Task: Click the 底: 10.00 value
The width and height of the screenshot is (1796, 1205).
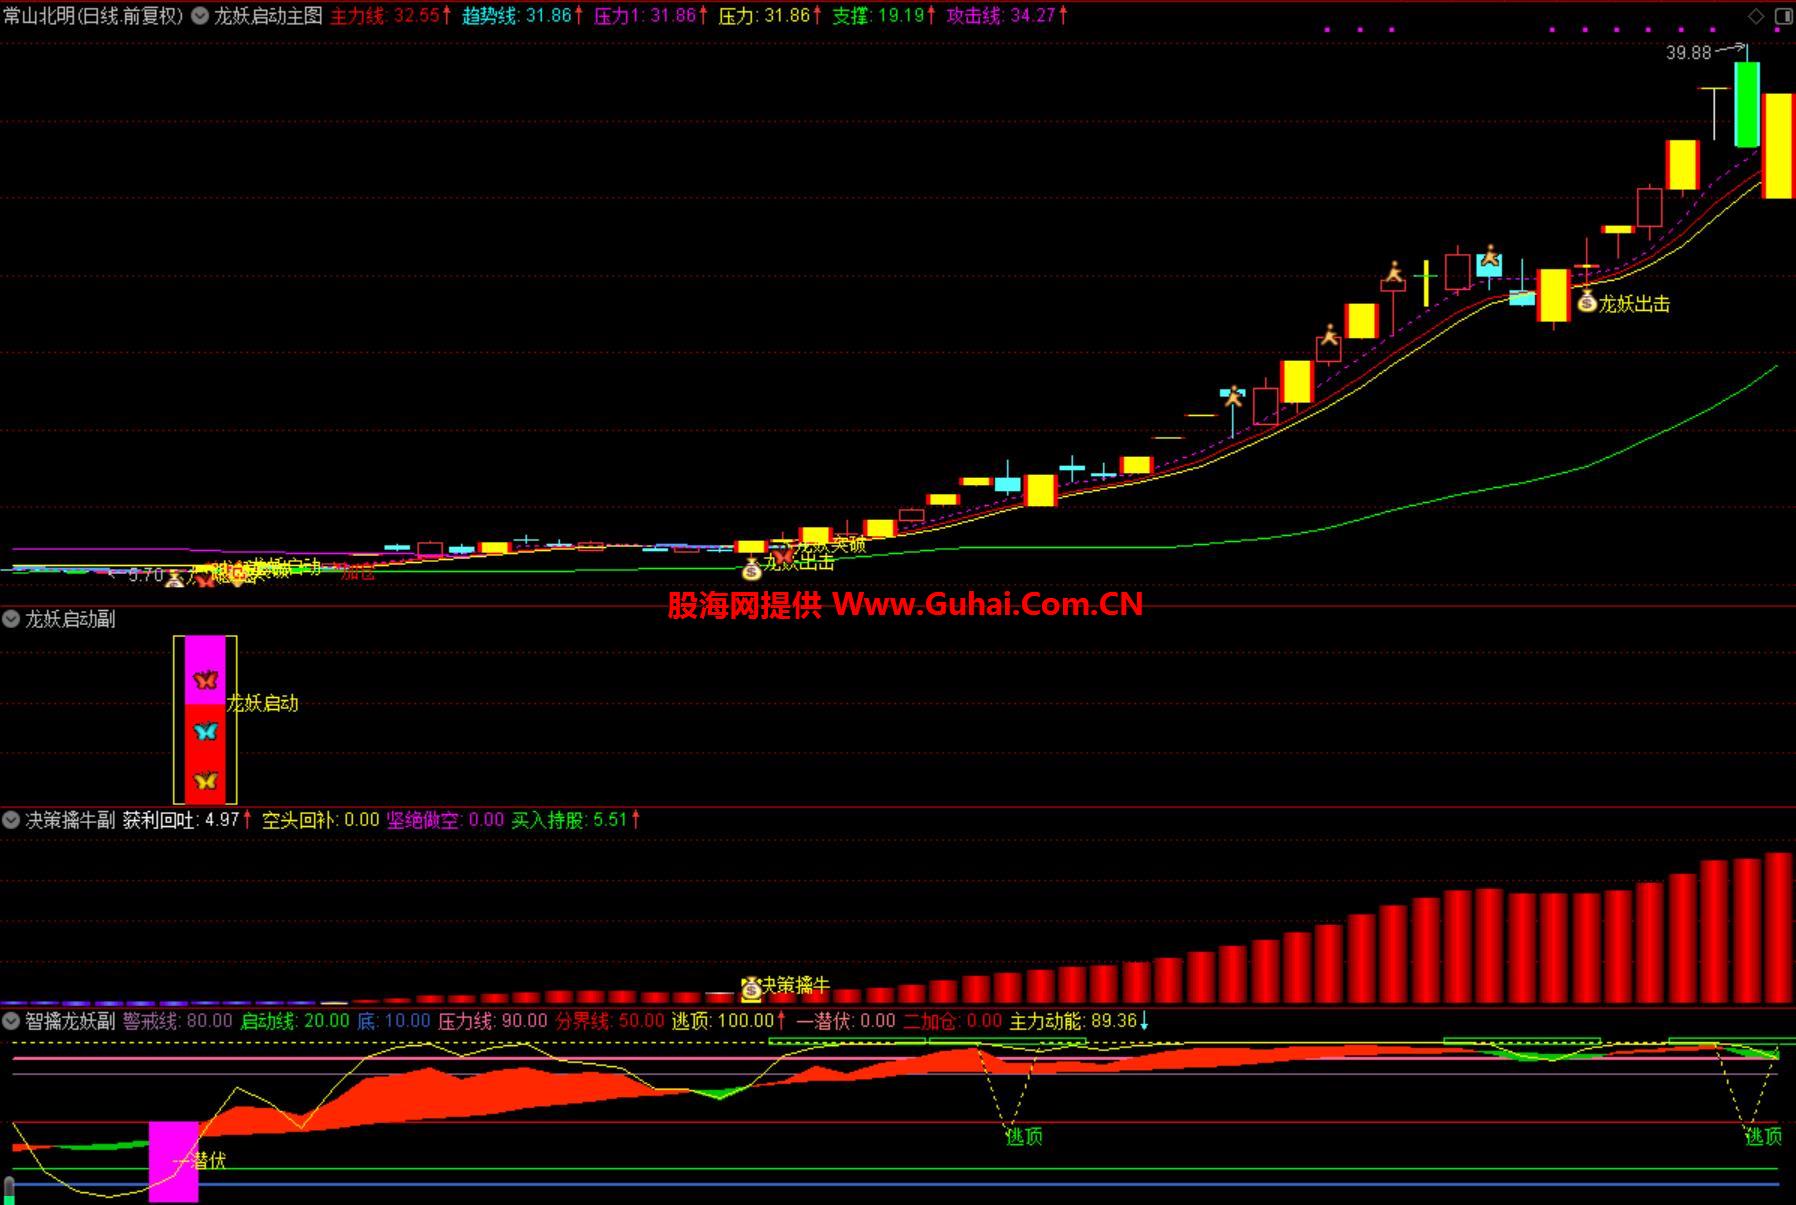Action: (x=394, y=1021)
